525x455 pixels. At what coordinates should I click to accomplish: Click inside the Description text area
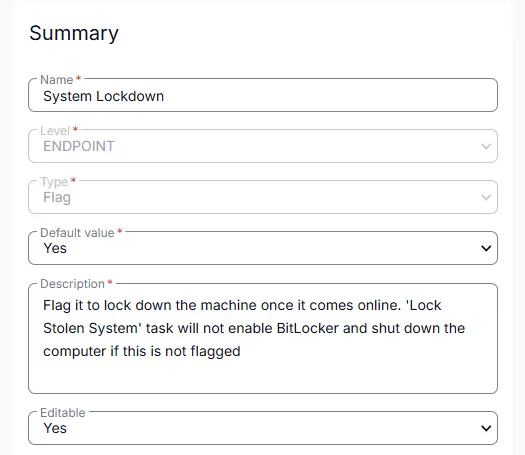click(263, 338)
